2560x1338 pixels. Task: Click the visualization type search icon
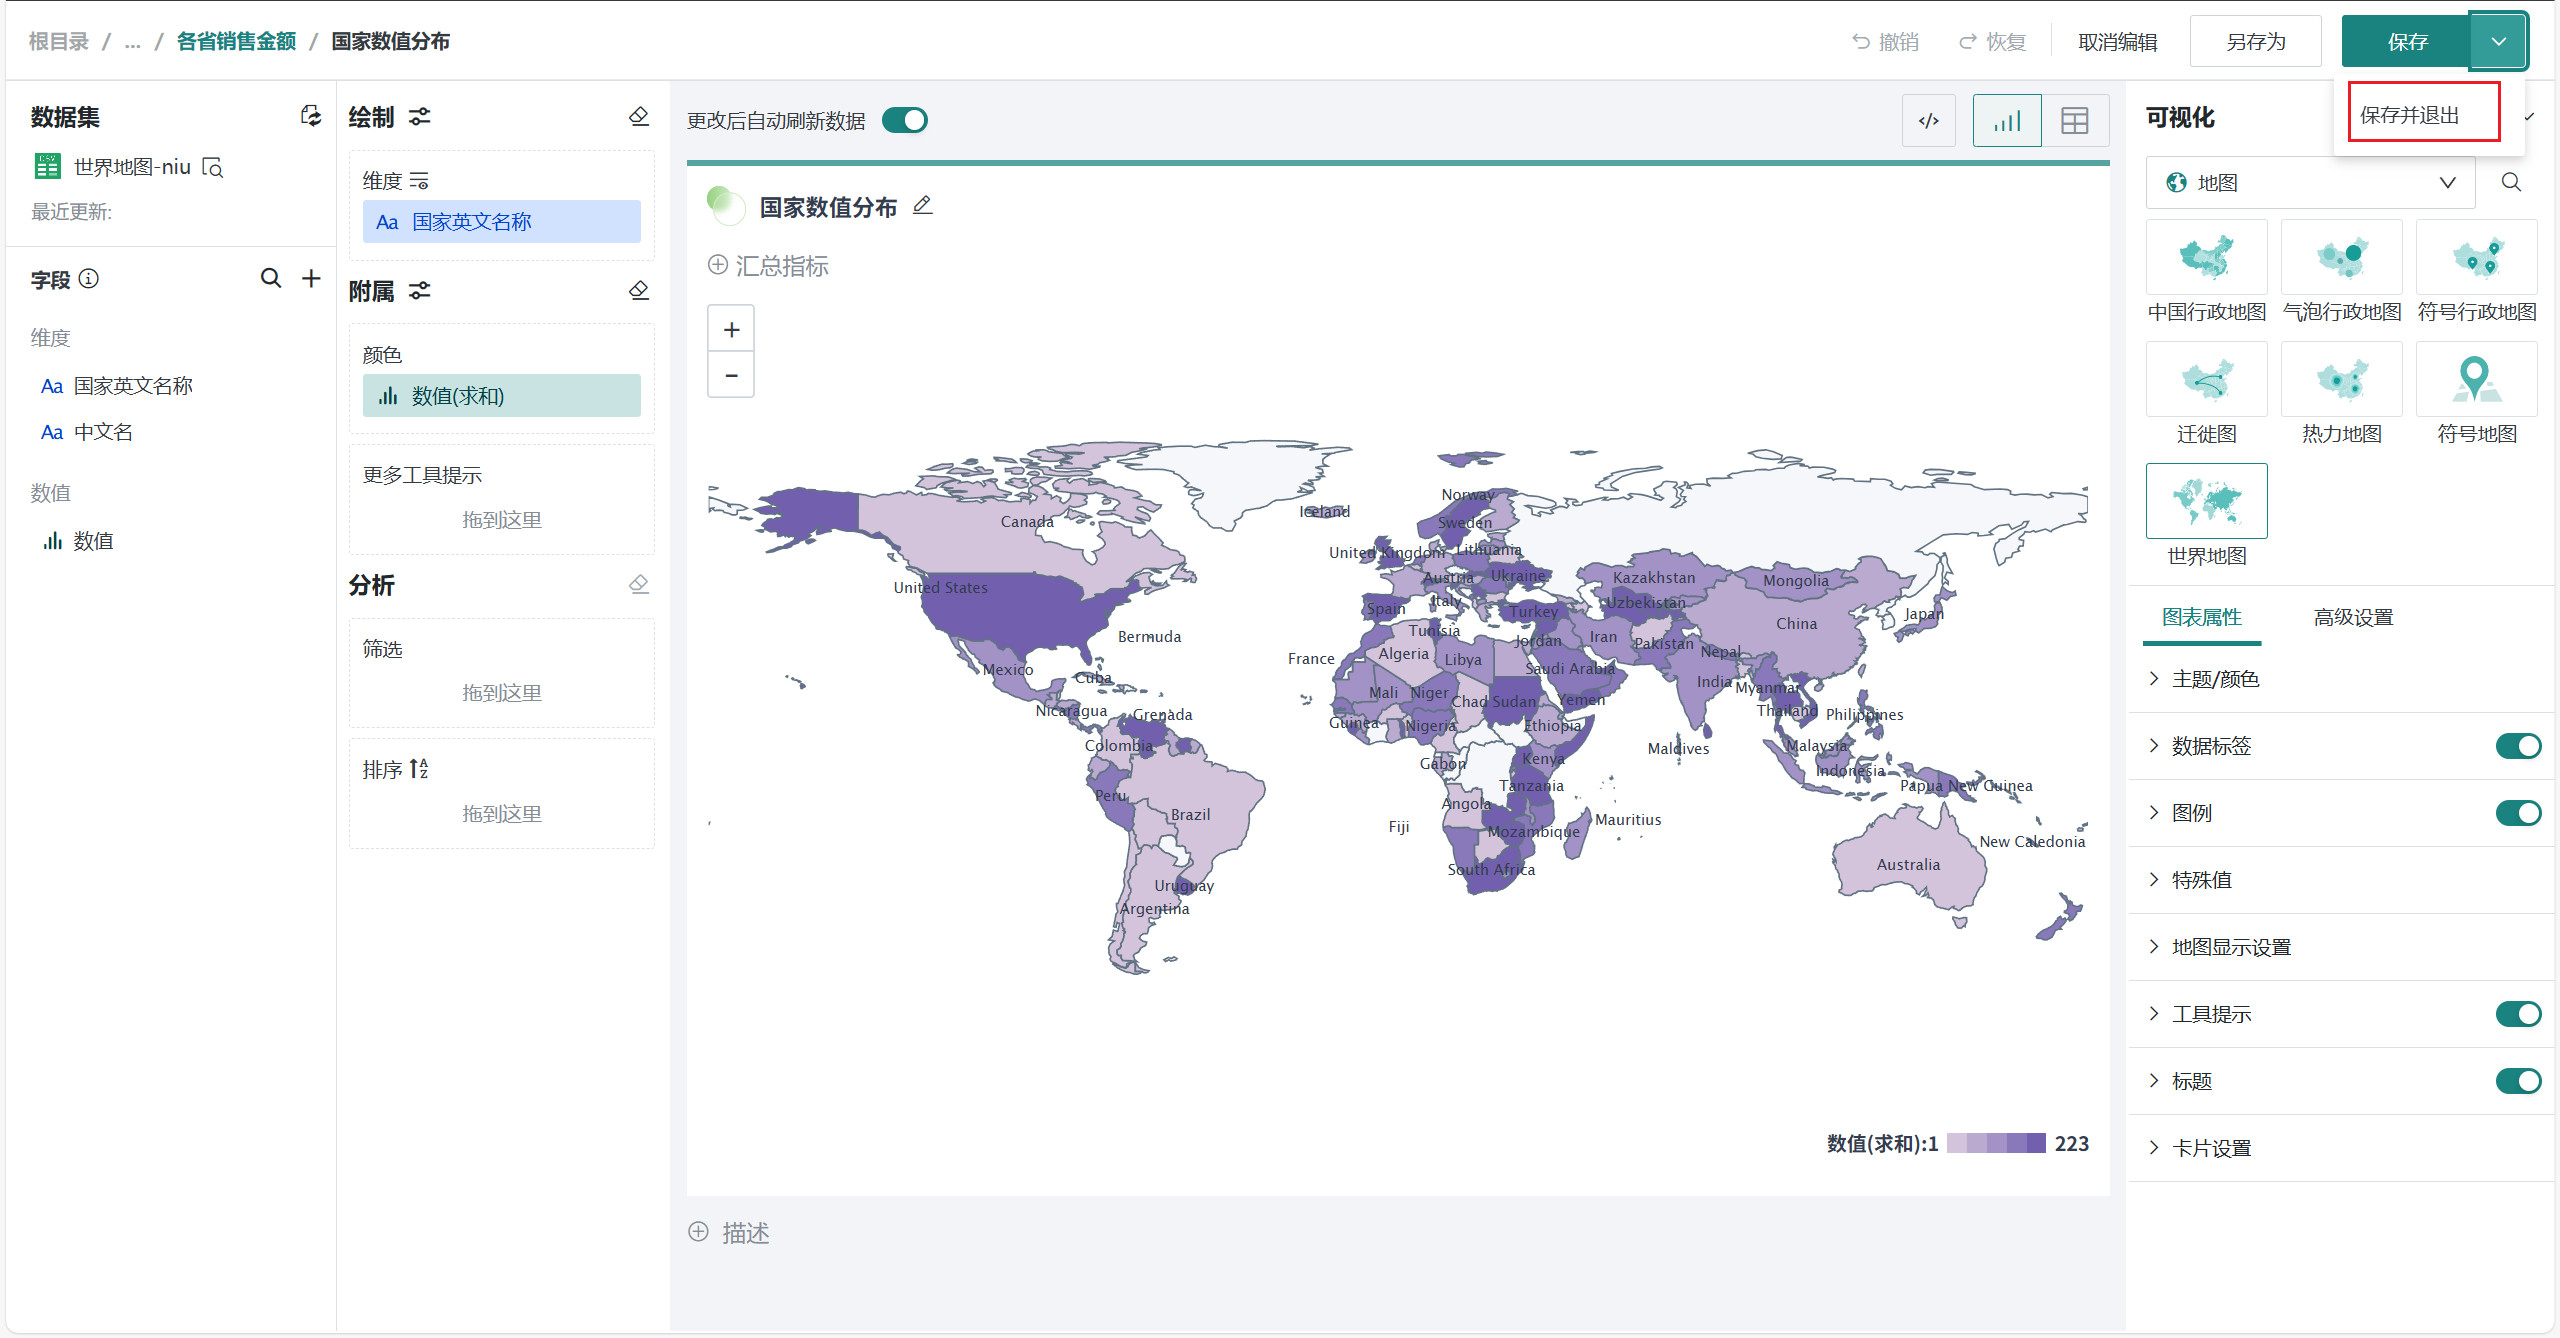coord(2511,182)
